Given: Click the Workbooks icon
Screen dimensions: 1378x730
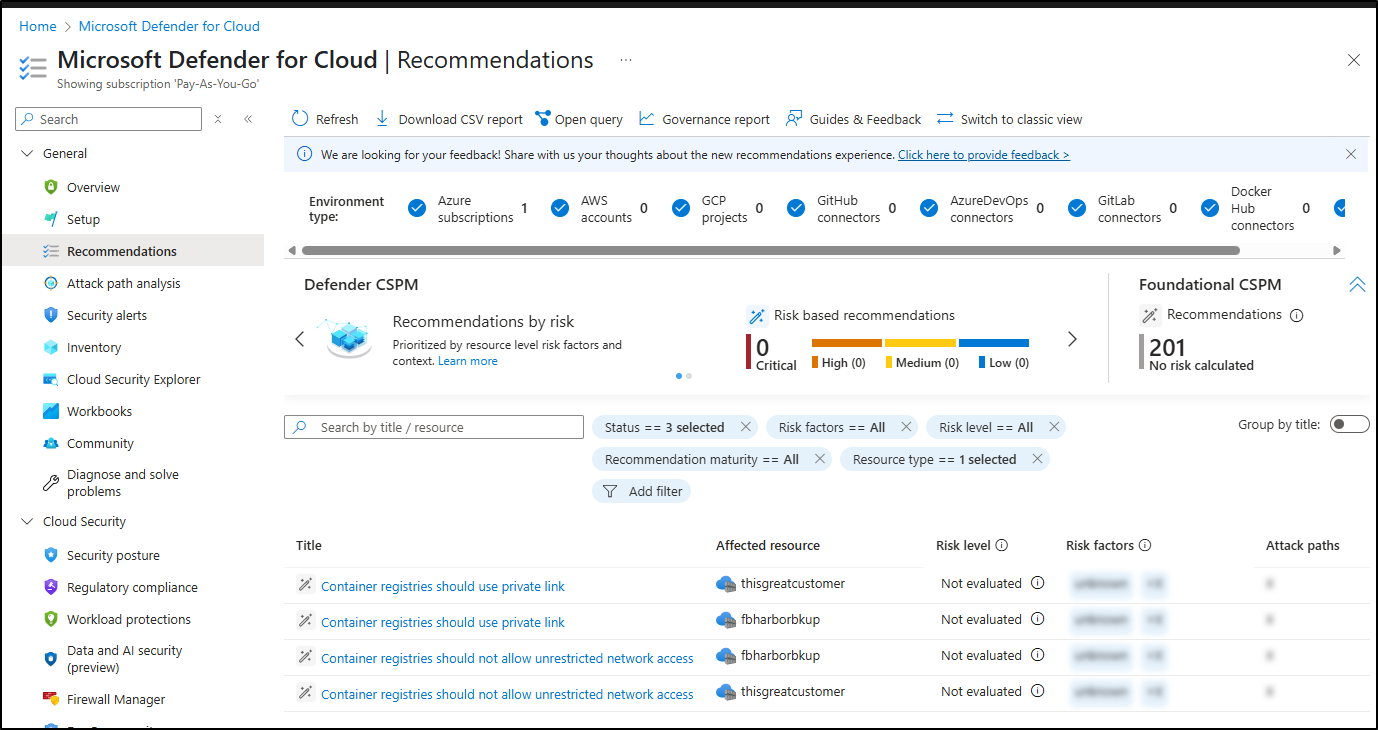Looking at the screenshot, I should pos(51,411).
